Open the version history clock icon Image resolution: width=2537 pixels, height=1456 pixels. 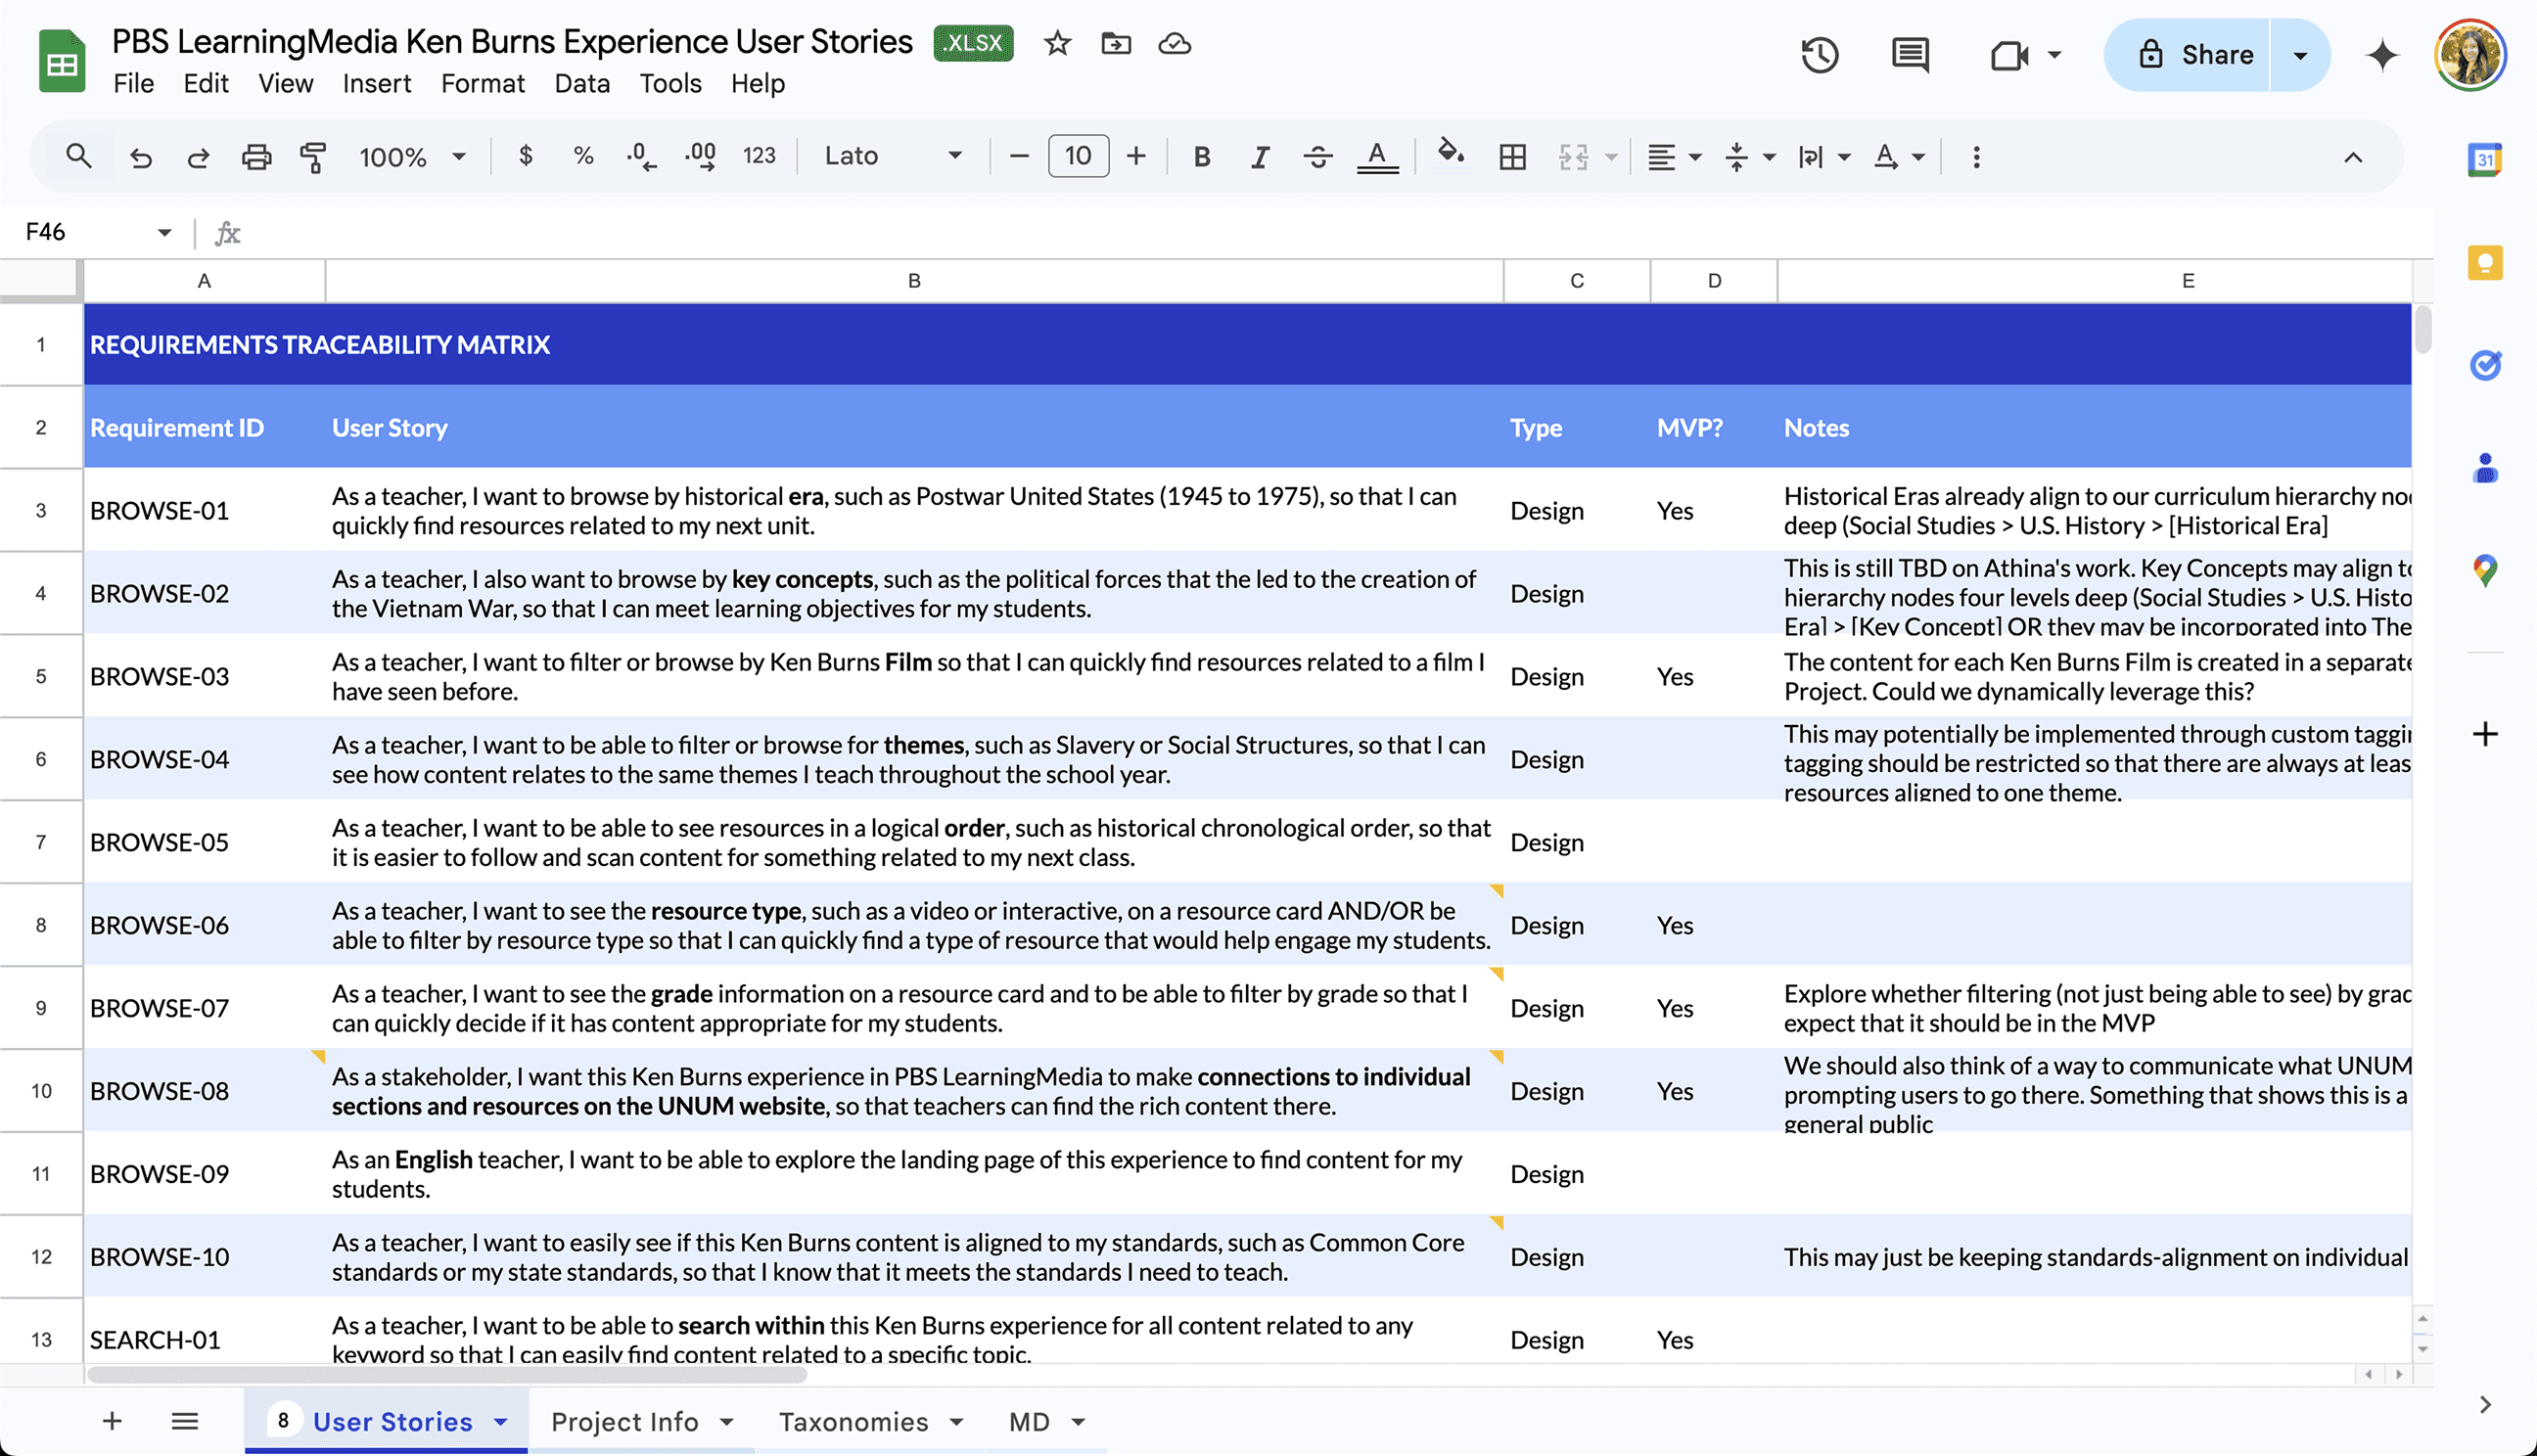[1819, 55]
